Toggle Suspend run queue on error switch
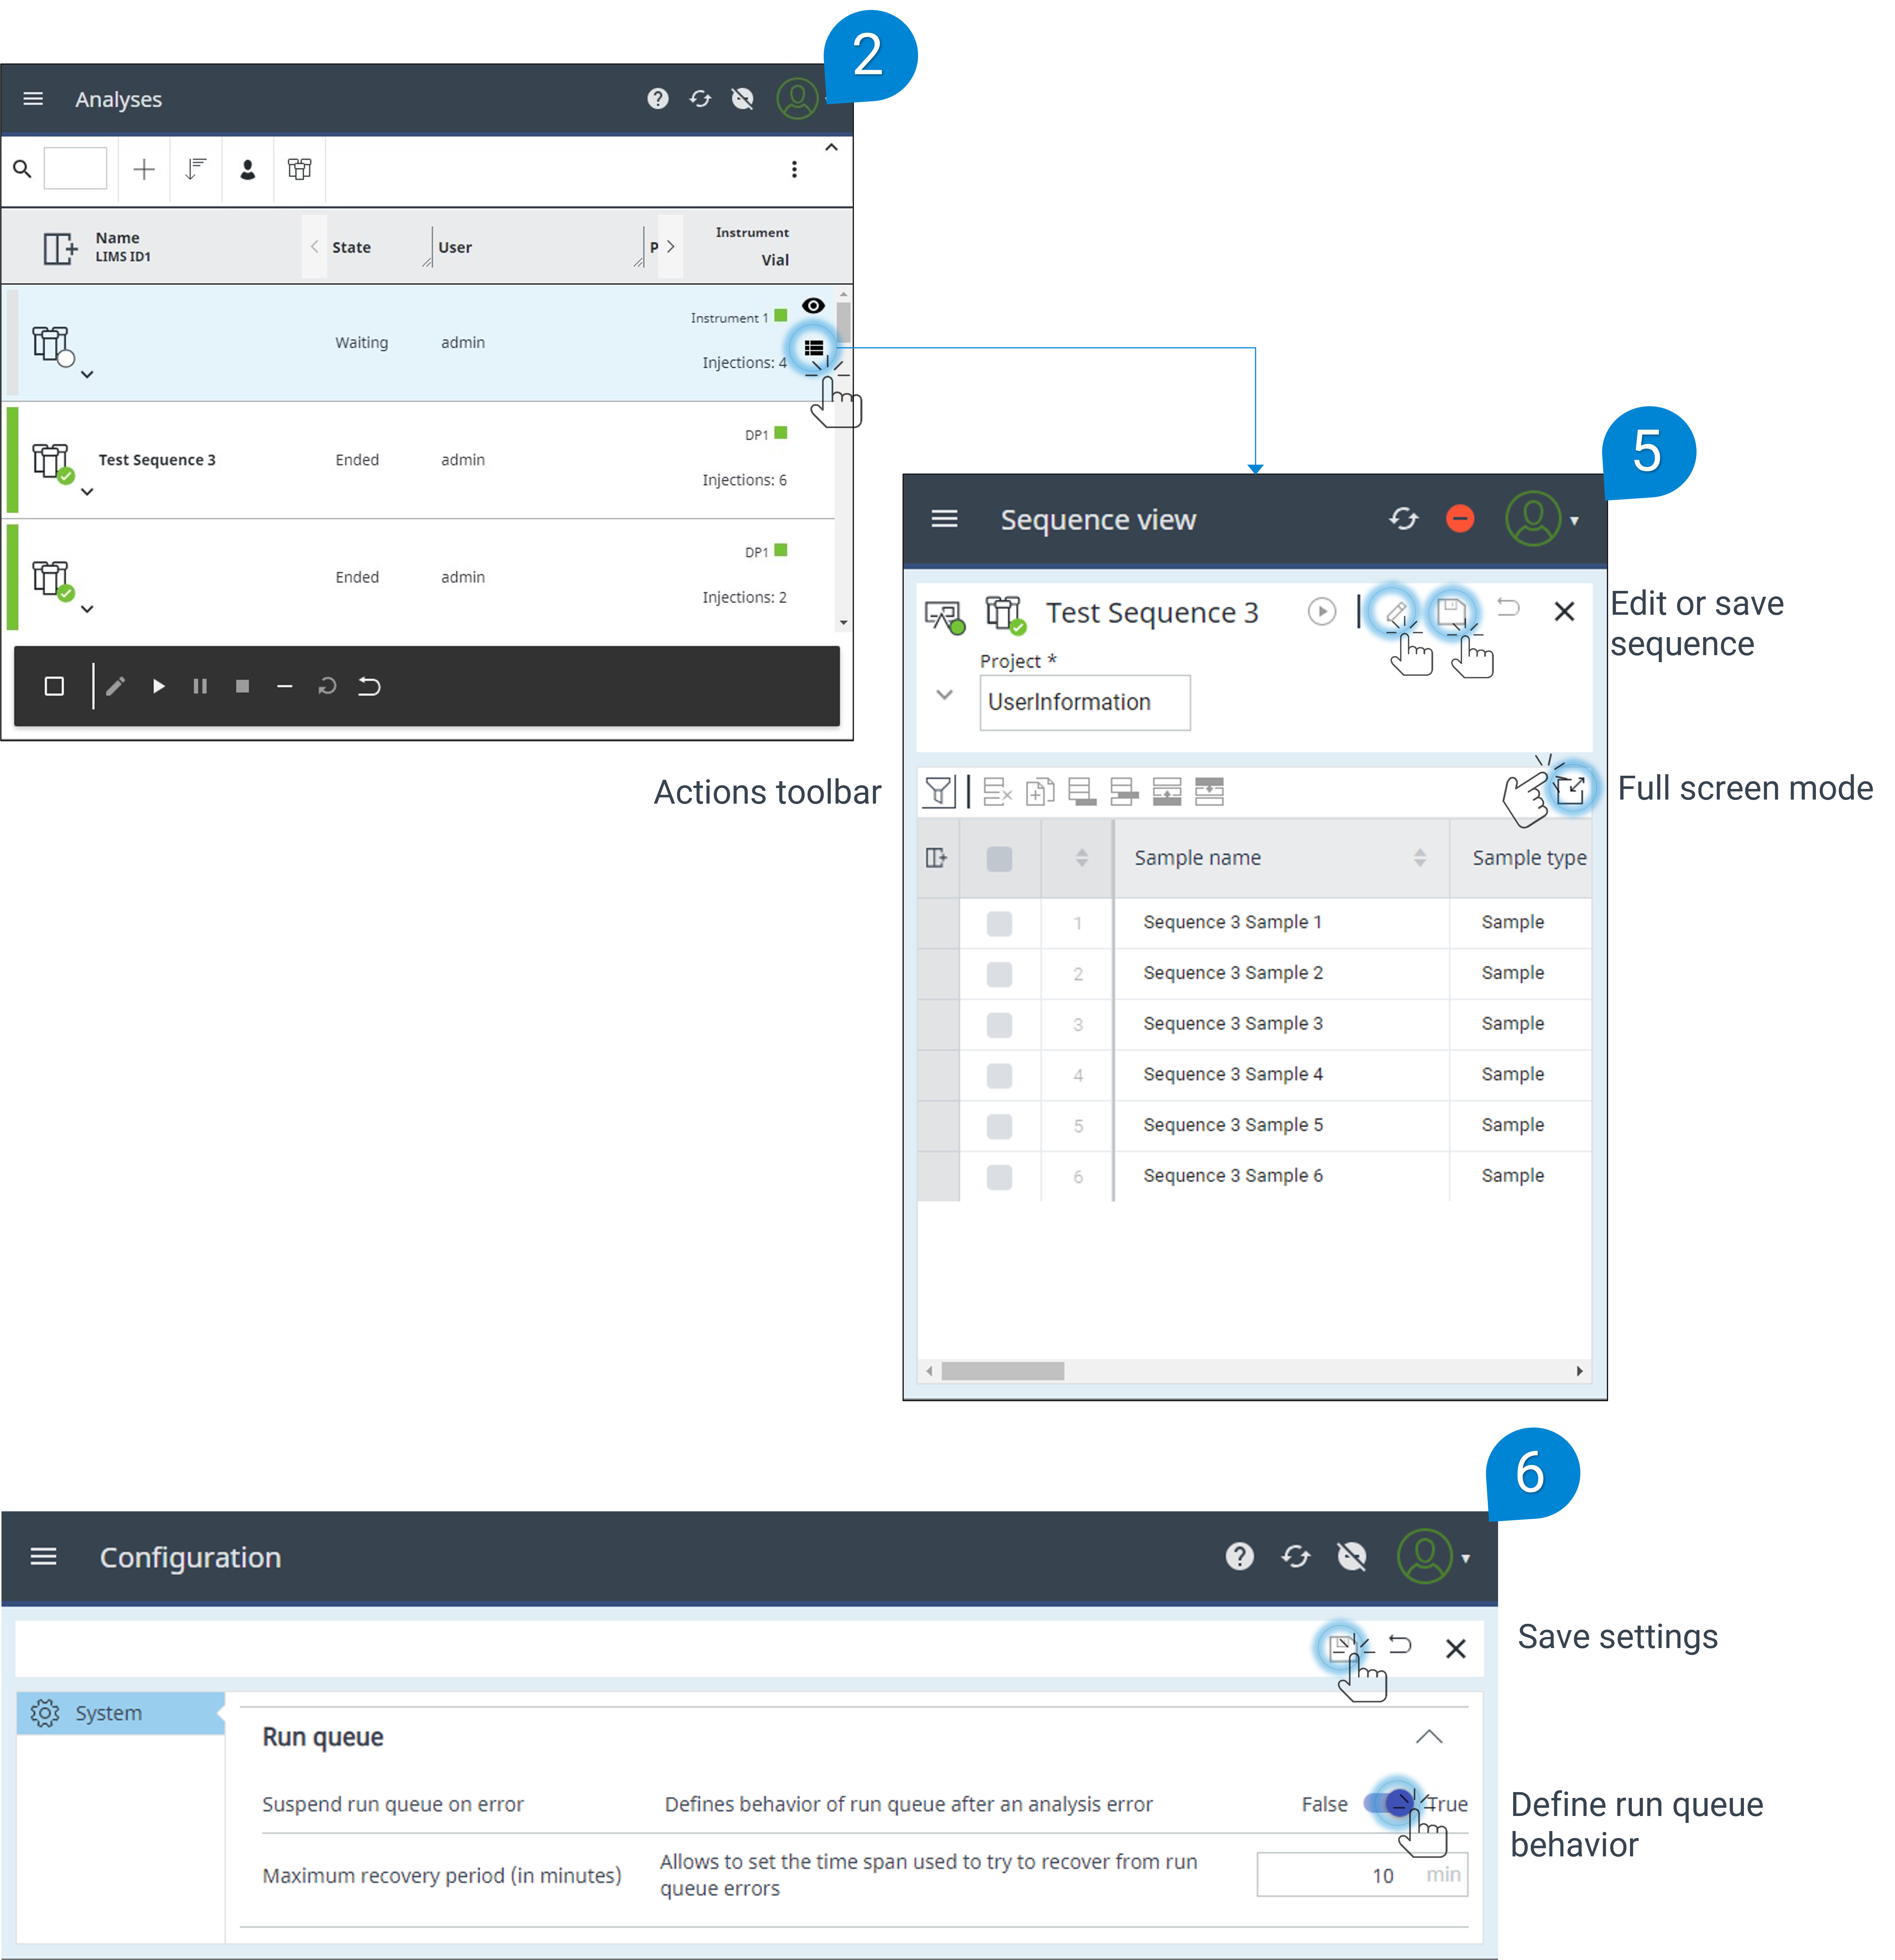This screenshot has height=1960, width=1895. (1388, 1803)
